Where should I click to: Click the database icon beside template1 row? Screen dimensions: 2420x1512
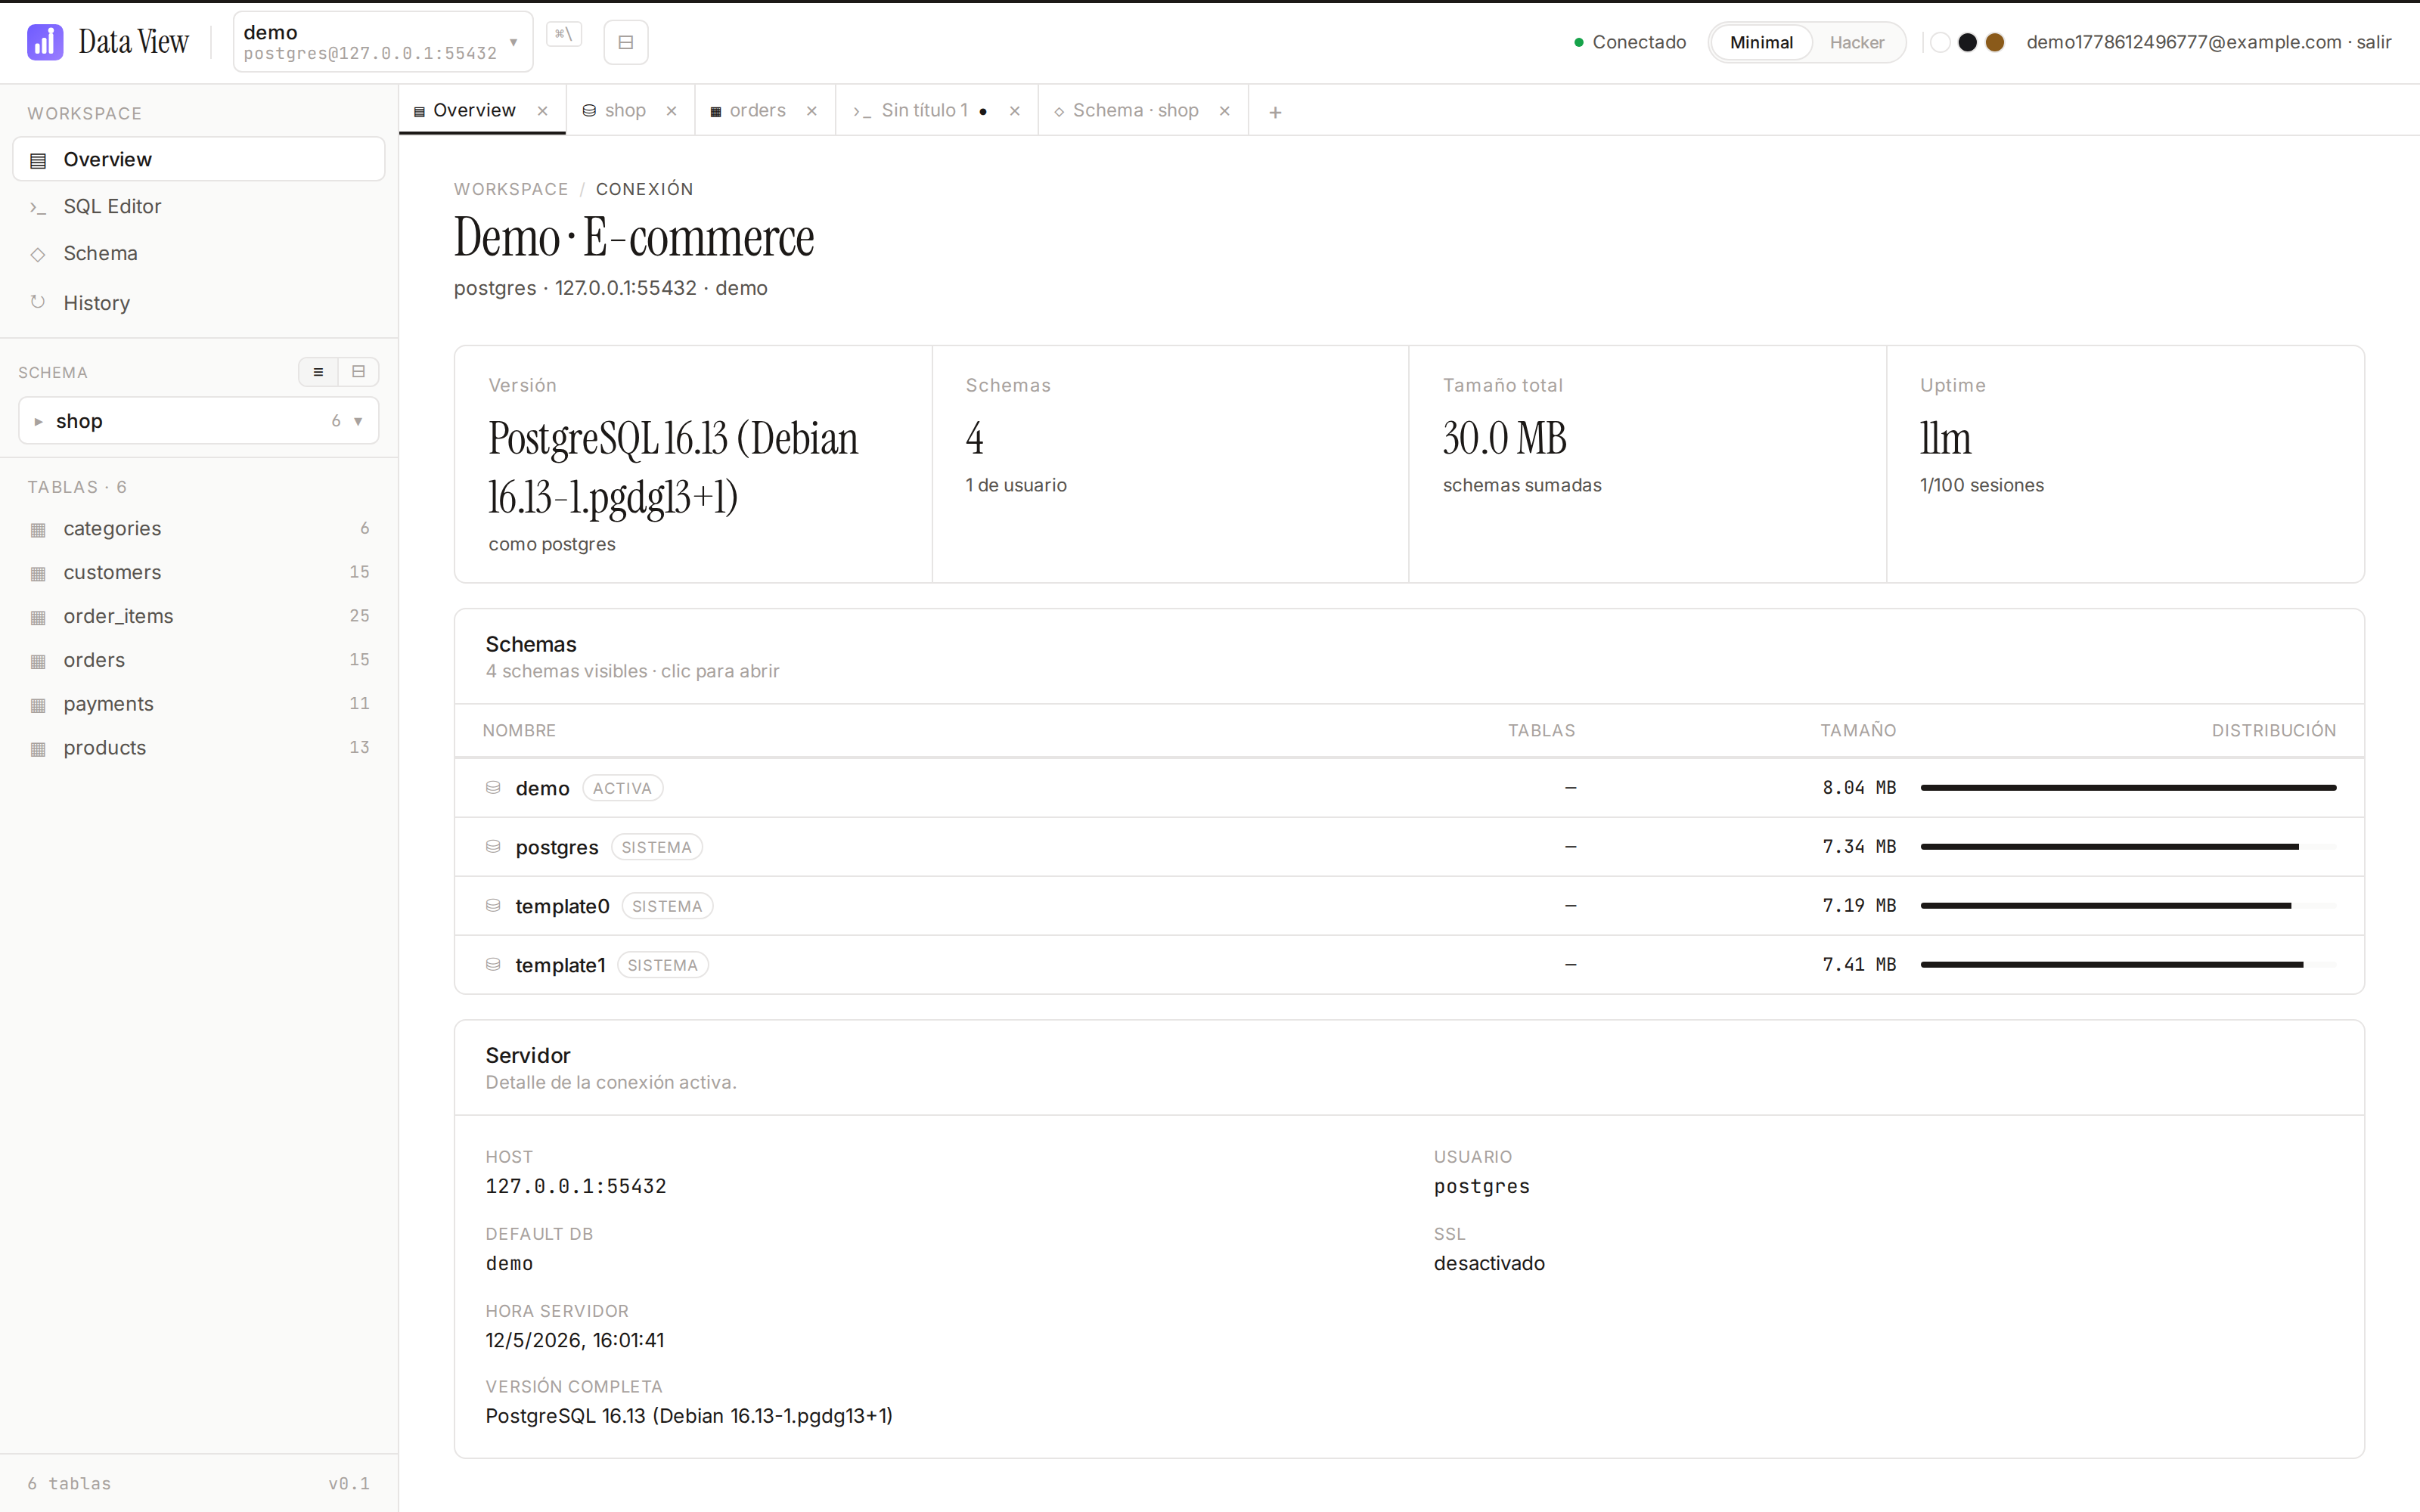[493, 965]
